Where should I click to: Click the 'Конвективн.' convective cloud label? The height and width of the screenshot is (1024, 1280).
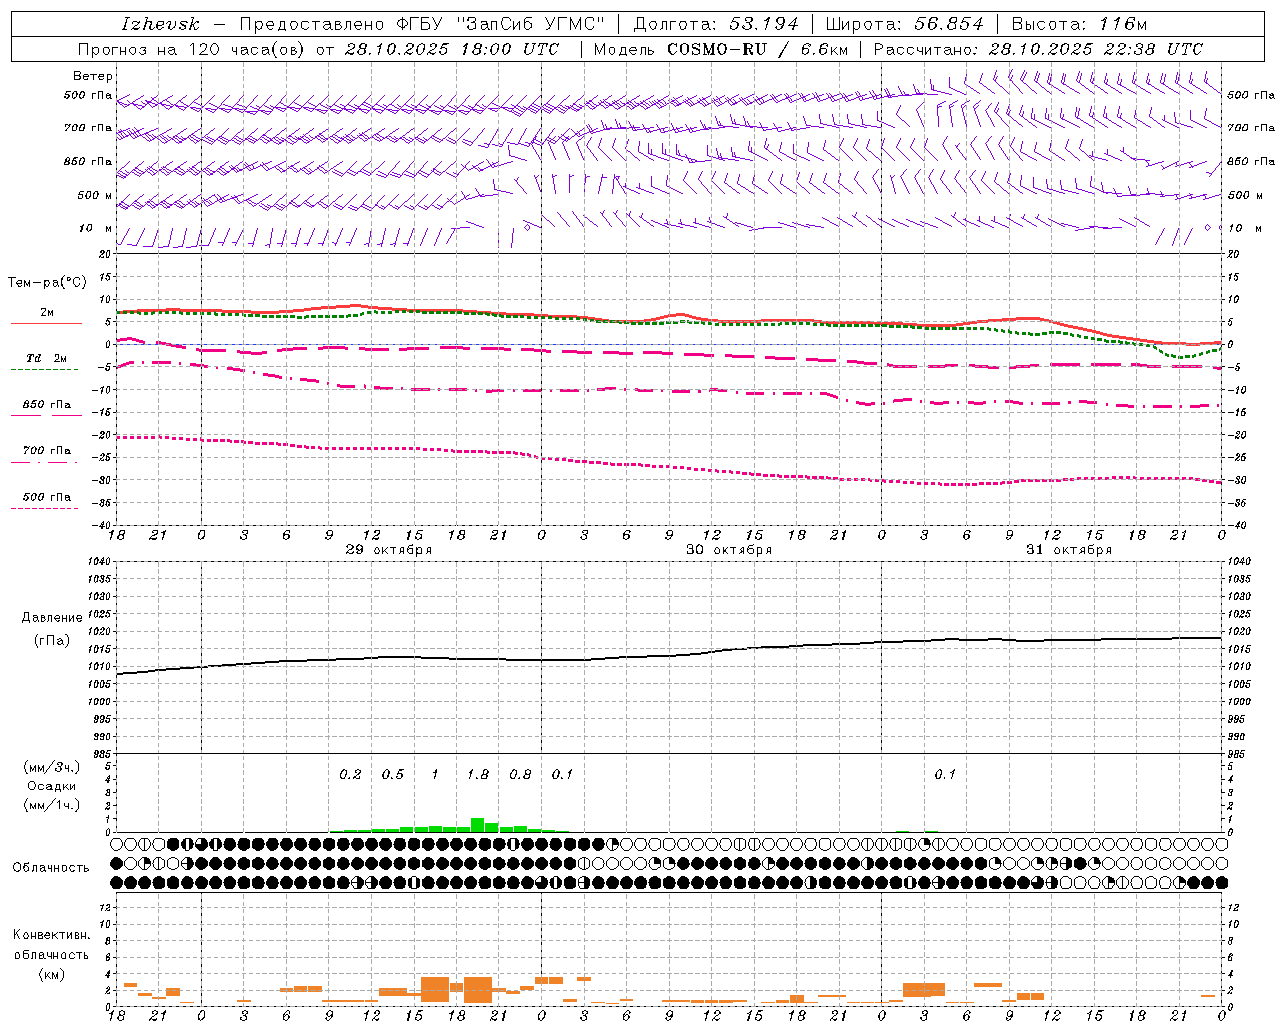point(51,935)
